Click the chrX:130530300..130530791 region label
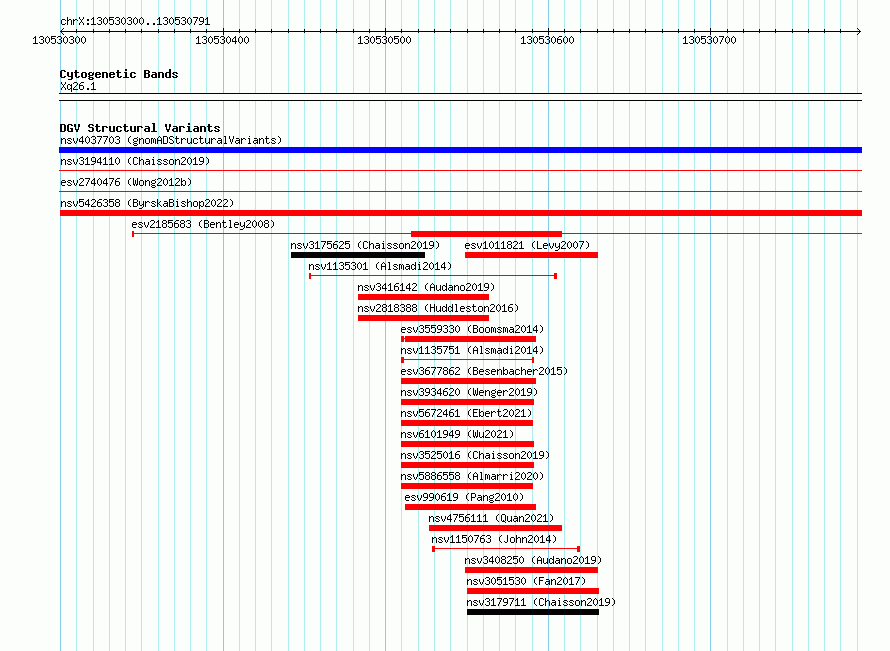This screenshot has width=890, height=651. (135, 21)
